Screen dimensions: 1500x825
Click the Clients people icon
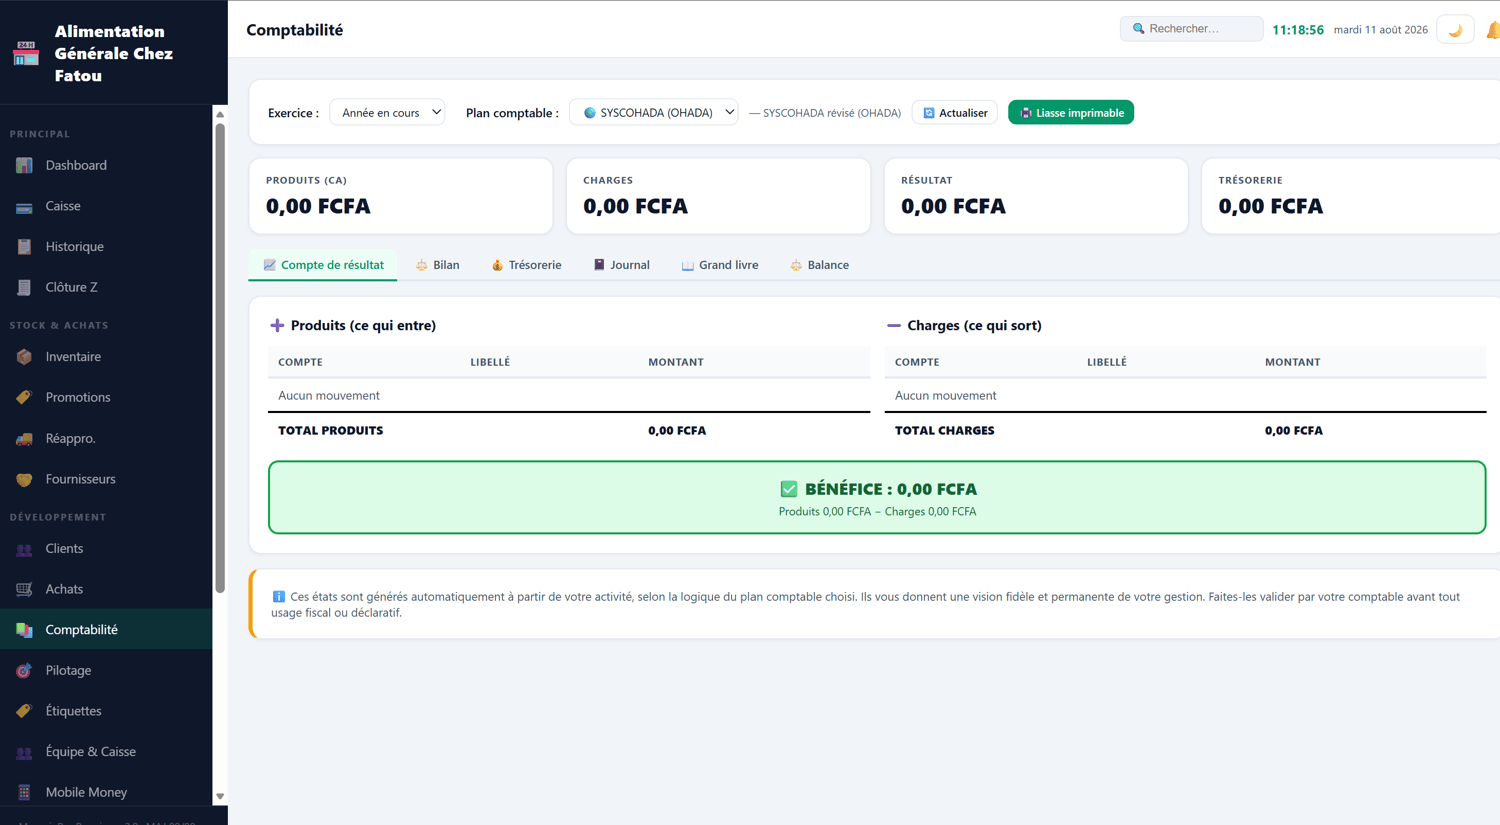[x=24, y=549]
